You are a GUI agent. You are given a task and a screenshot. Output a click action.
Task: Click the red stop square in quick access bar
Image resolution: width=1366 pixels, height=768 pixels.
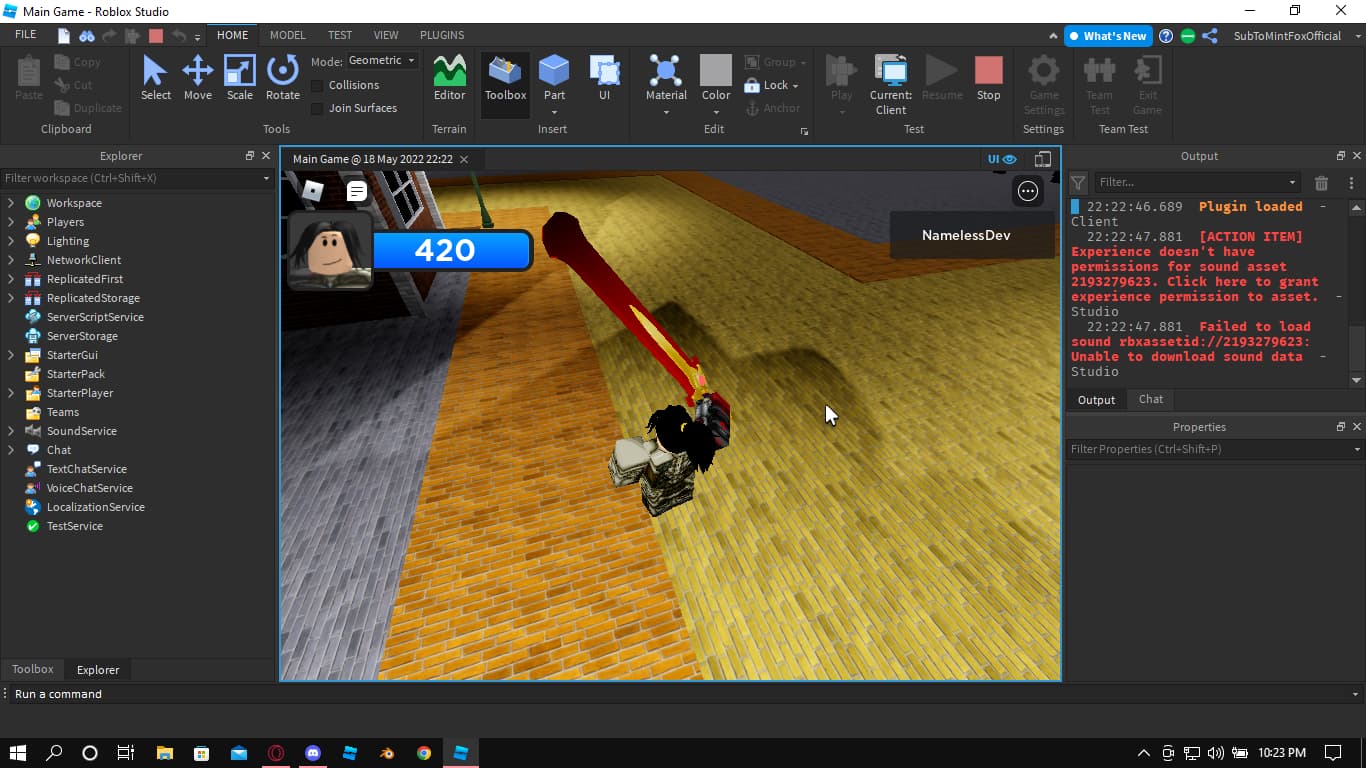pyautogui.click(x=155, y=35)
